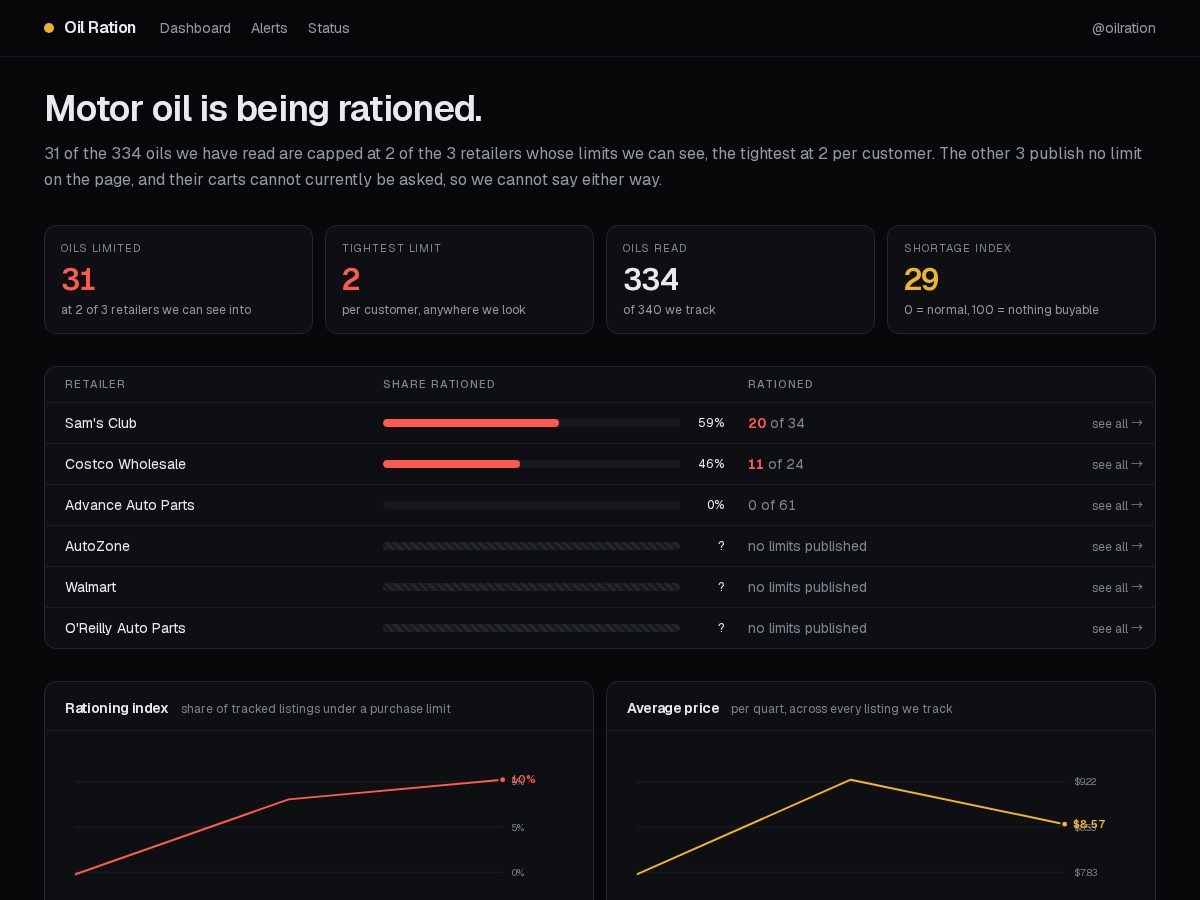1200x900 pixels.
Task: Click the Advance Auto Parts retailer name
Action: (130, 505)
